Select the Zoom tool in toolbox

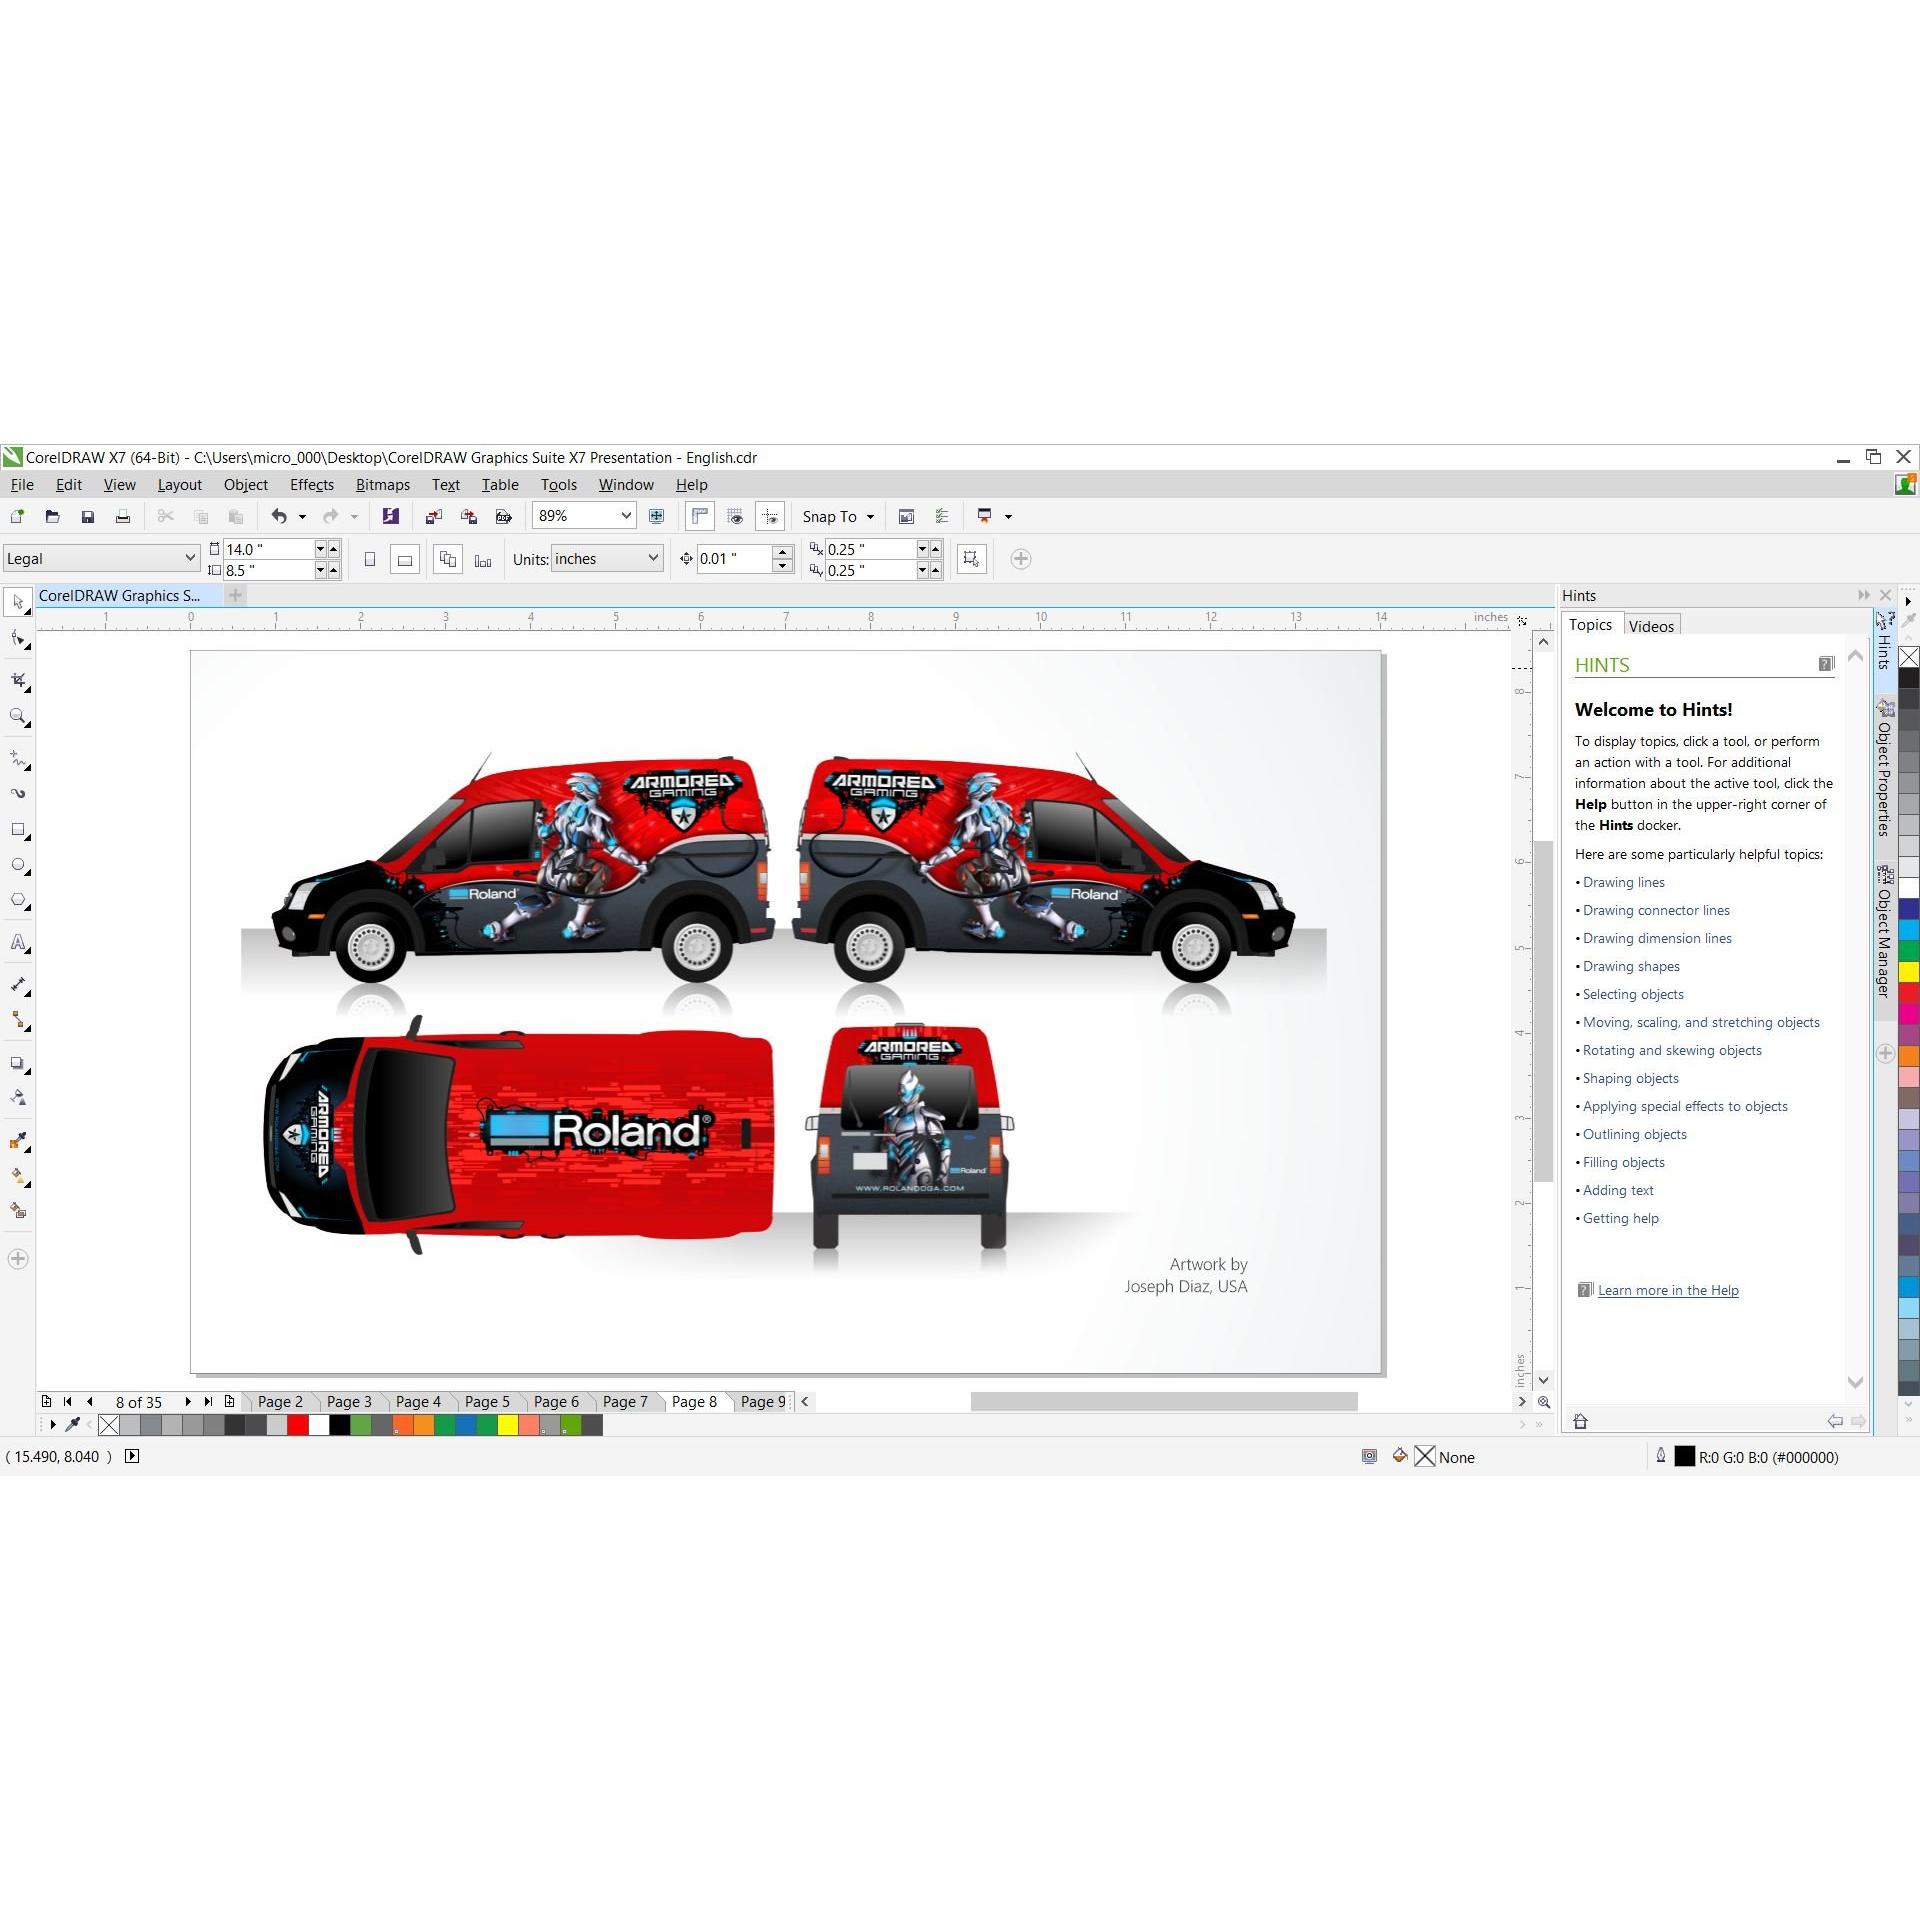pos(18,717)
